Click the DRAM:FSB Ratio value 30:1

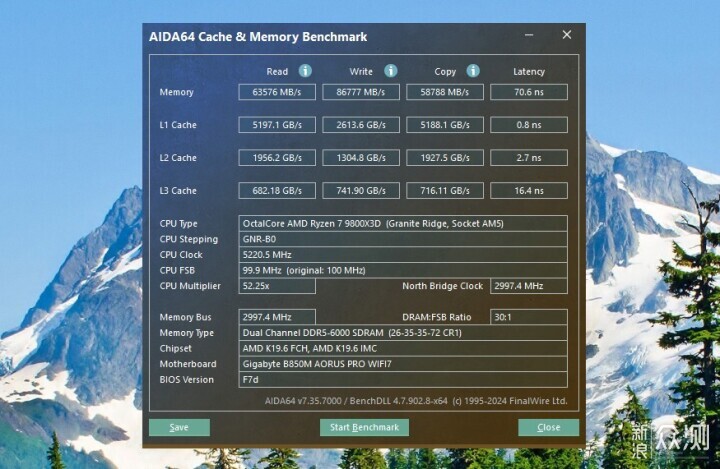[x=529, y=317]
